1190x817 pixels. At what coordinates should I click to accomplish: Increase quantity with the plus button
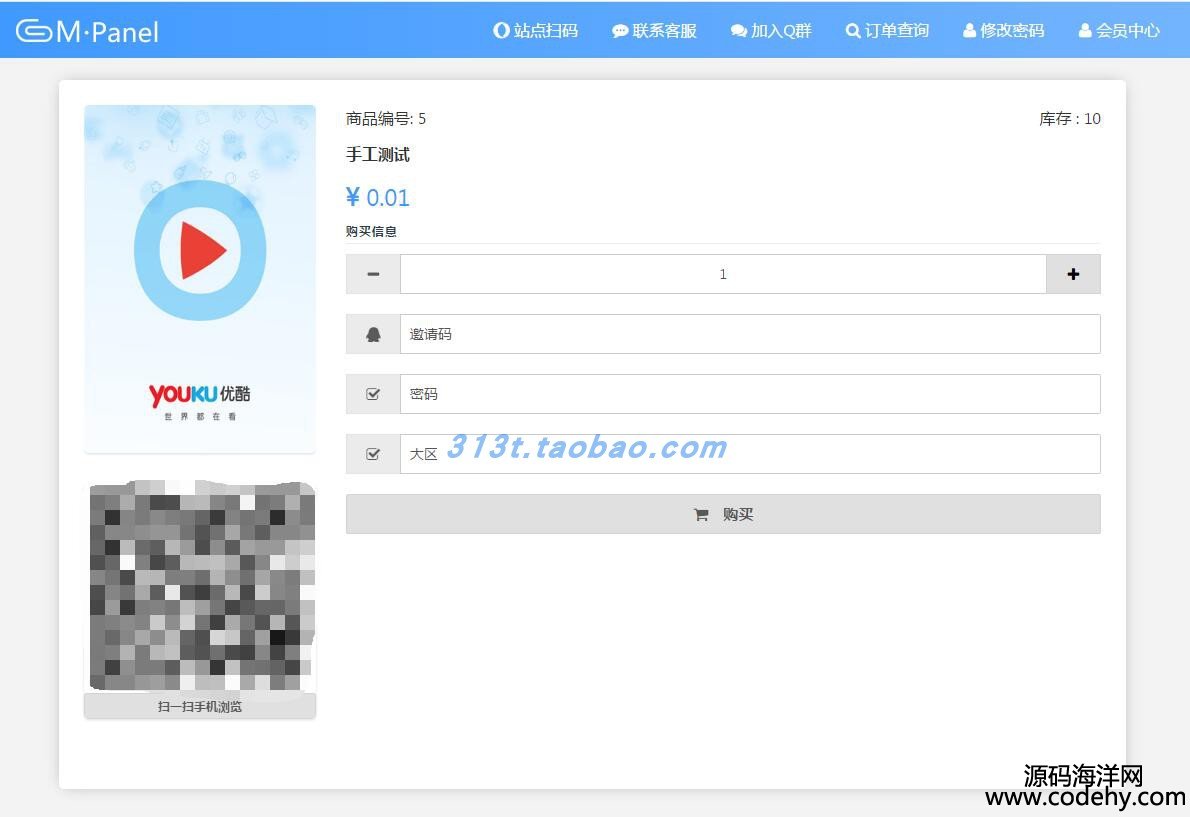point(1073,274)
